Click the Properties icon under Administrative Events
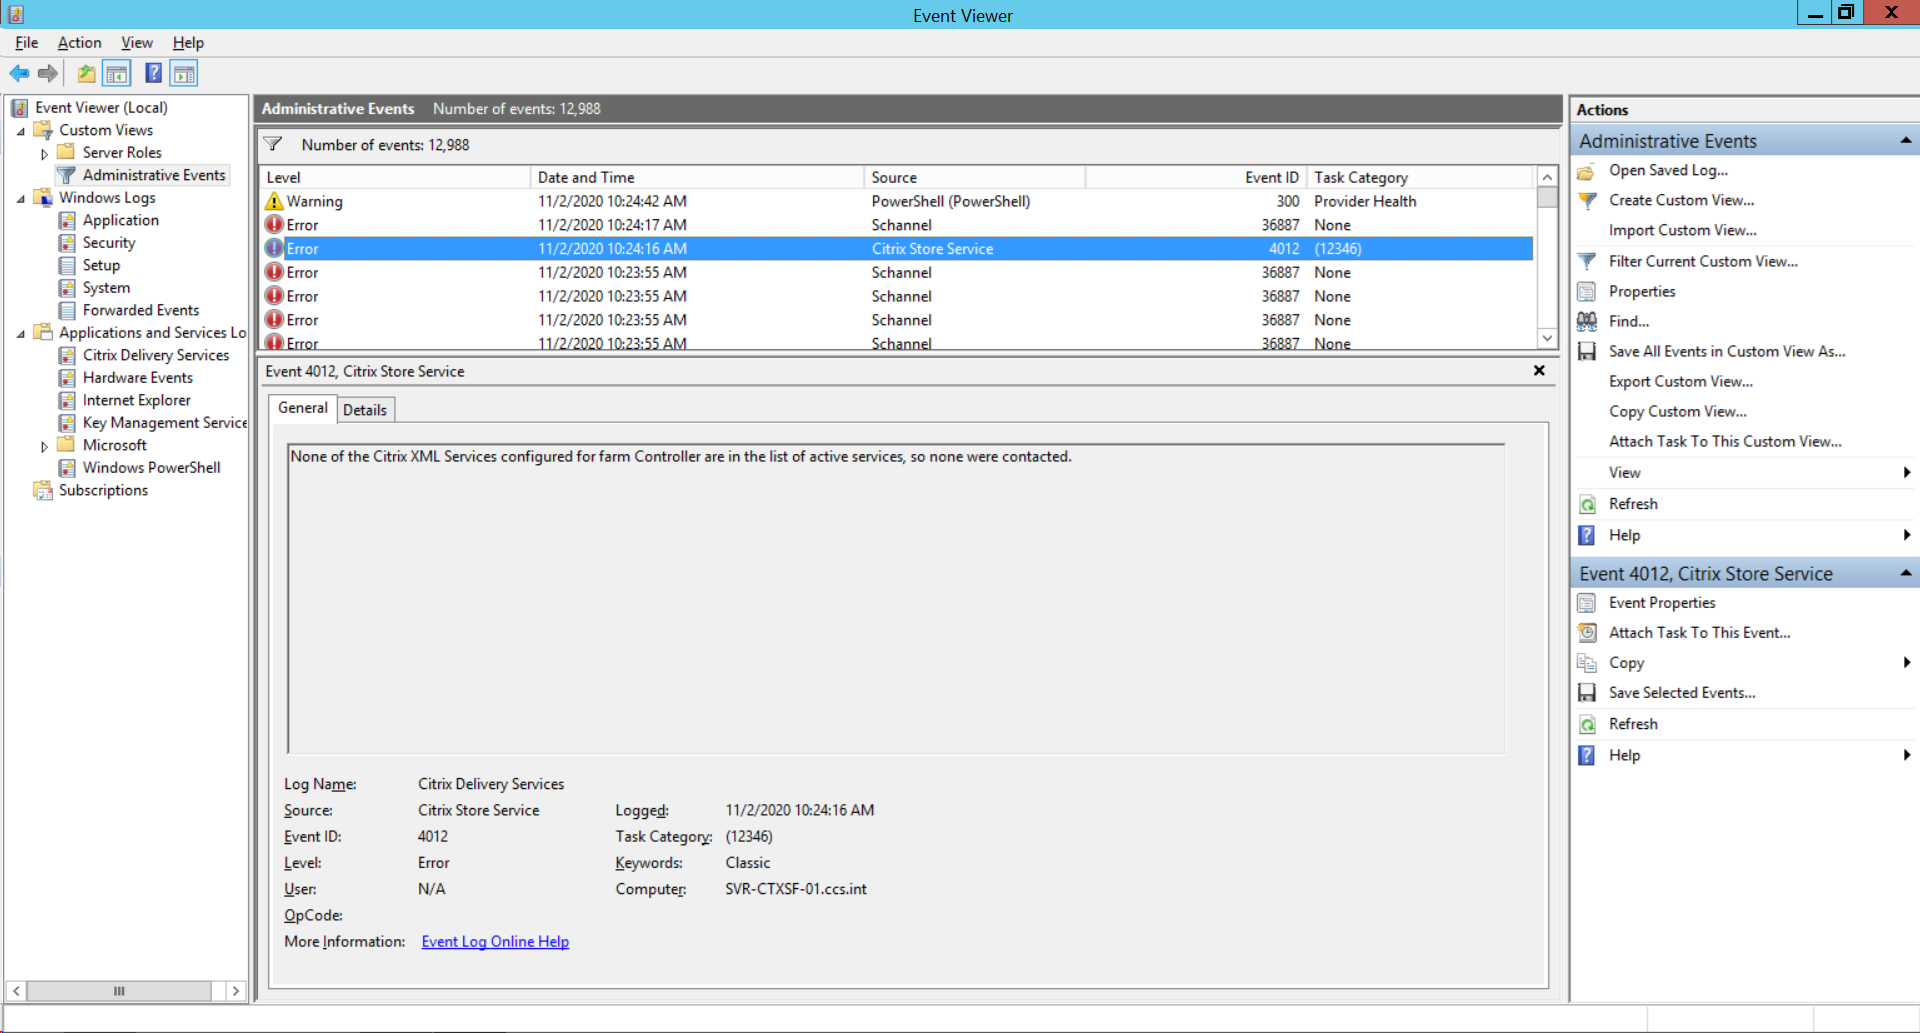 coord(1587,291)
